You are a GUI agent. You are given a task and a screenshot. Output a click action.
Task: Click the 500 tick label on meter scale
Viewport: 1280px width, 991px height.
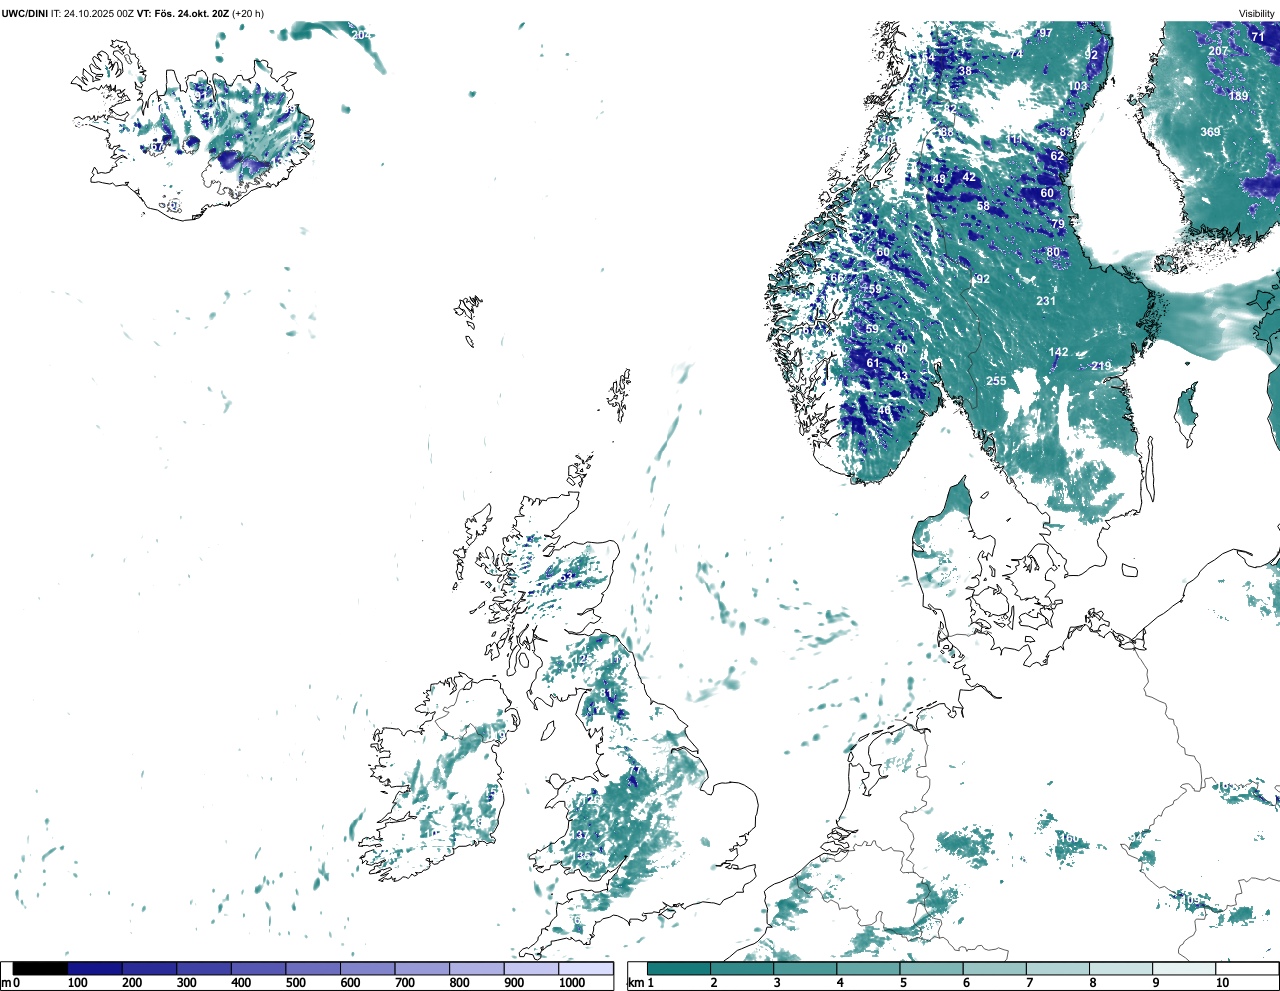click(296, 983)
